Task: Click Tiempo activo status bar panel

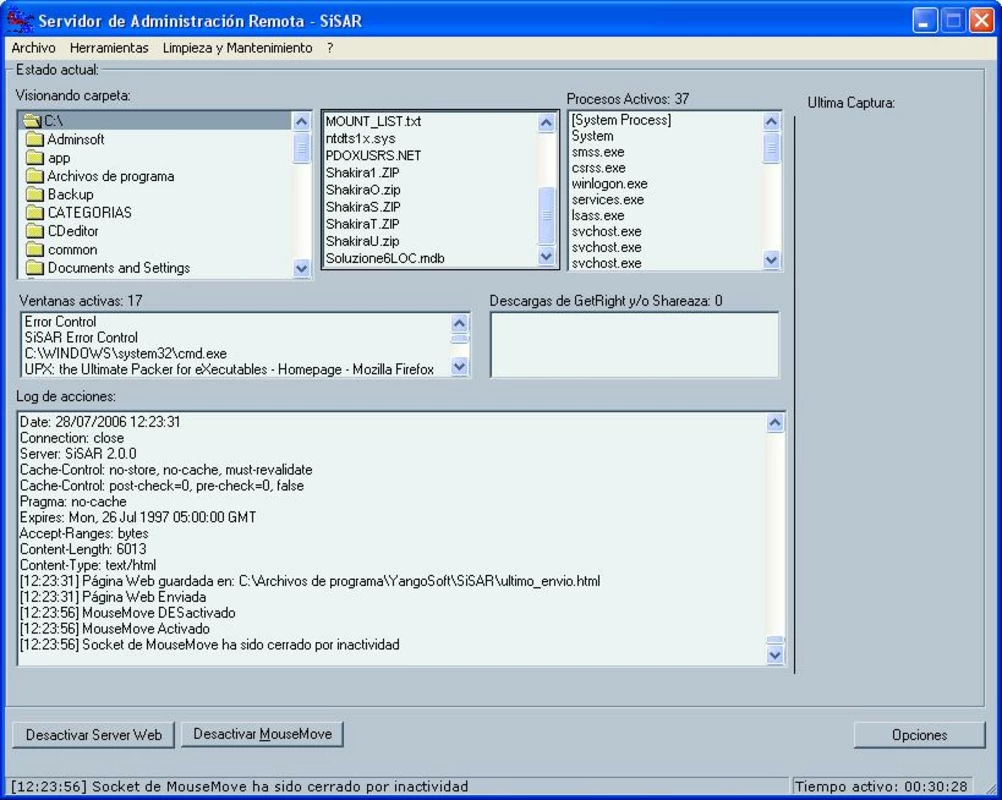Action: pyautogui.click(x=882, y=787)
